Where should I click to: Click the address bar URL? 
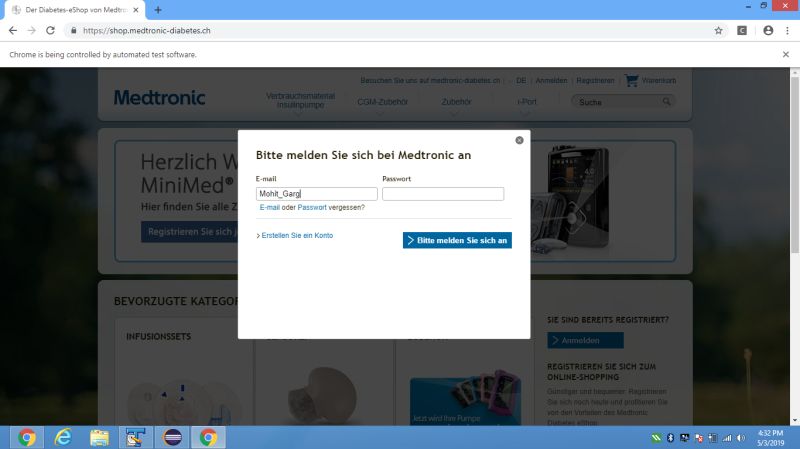tap(146, 31)
